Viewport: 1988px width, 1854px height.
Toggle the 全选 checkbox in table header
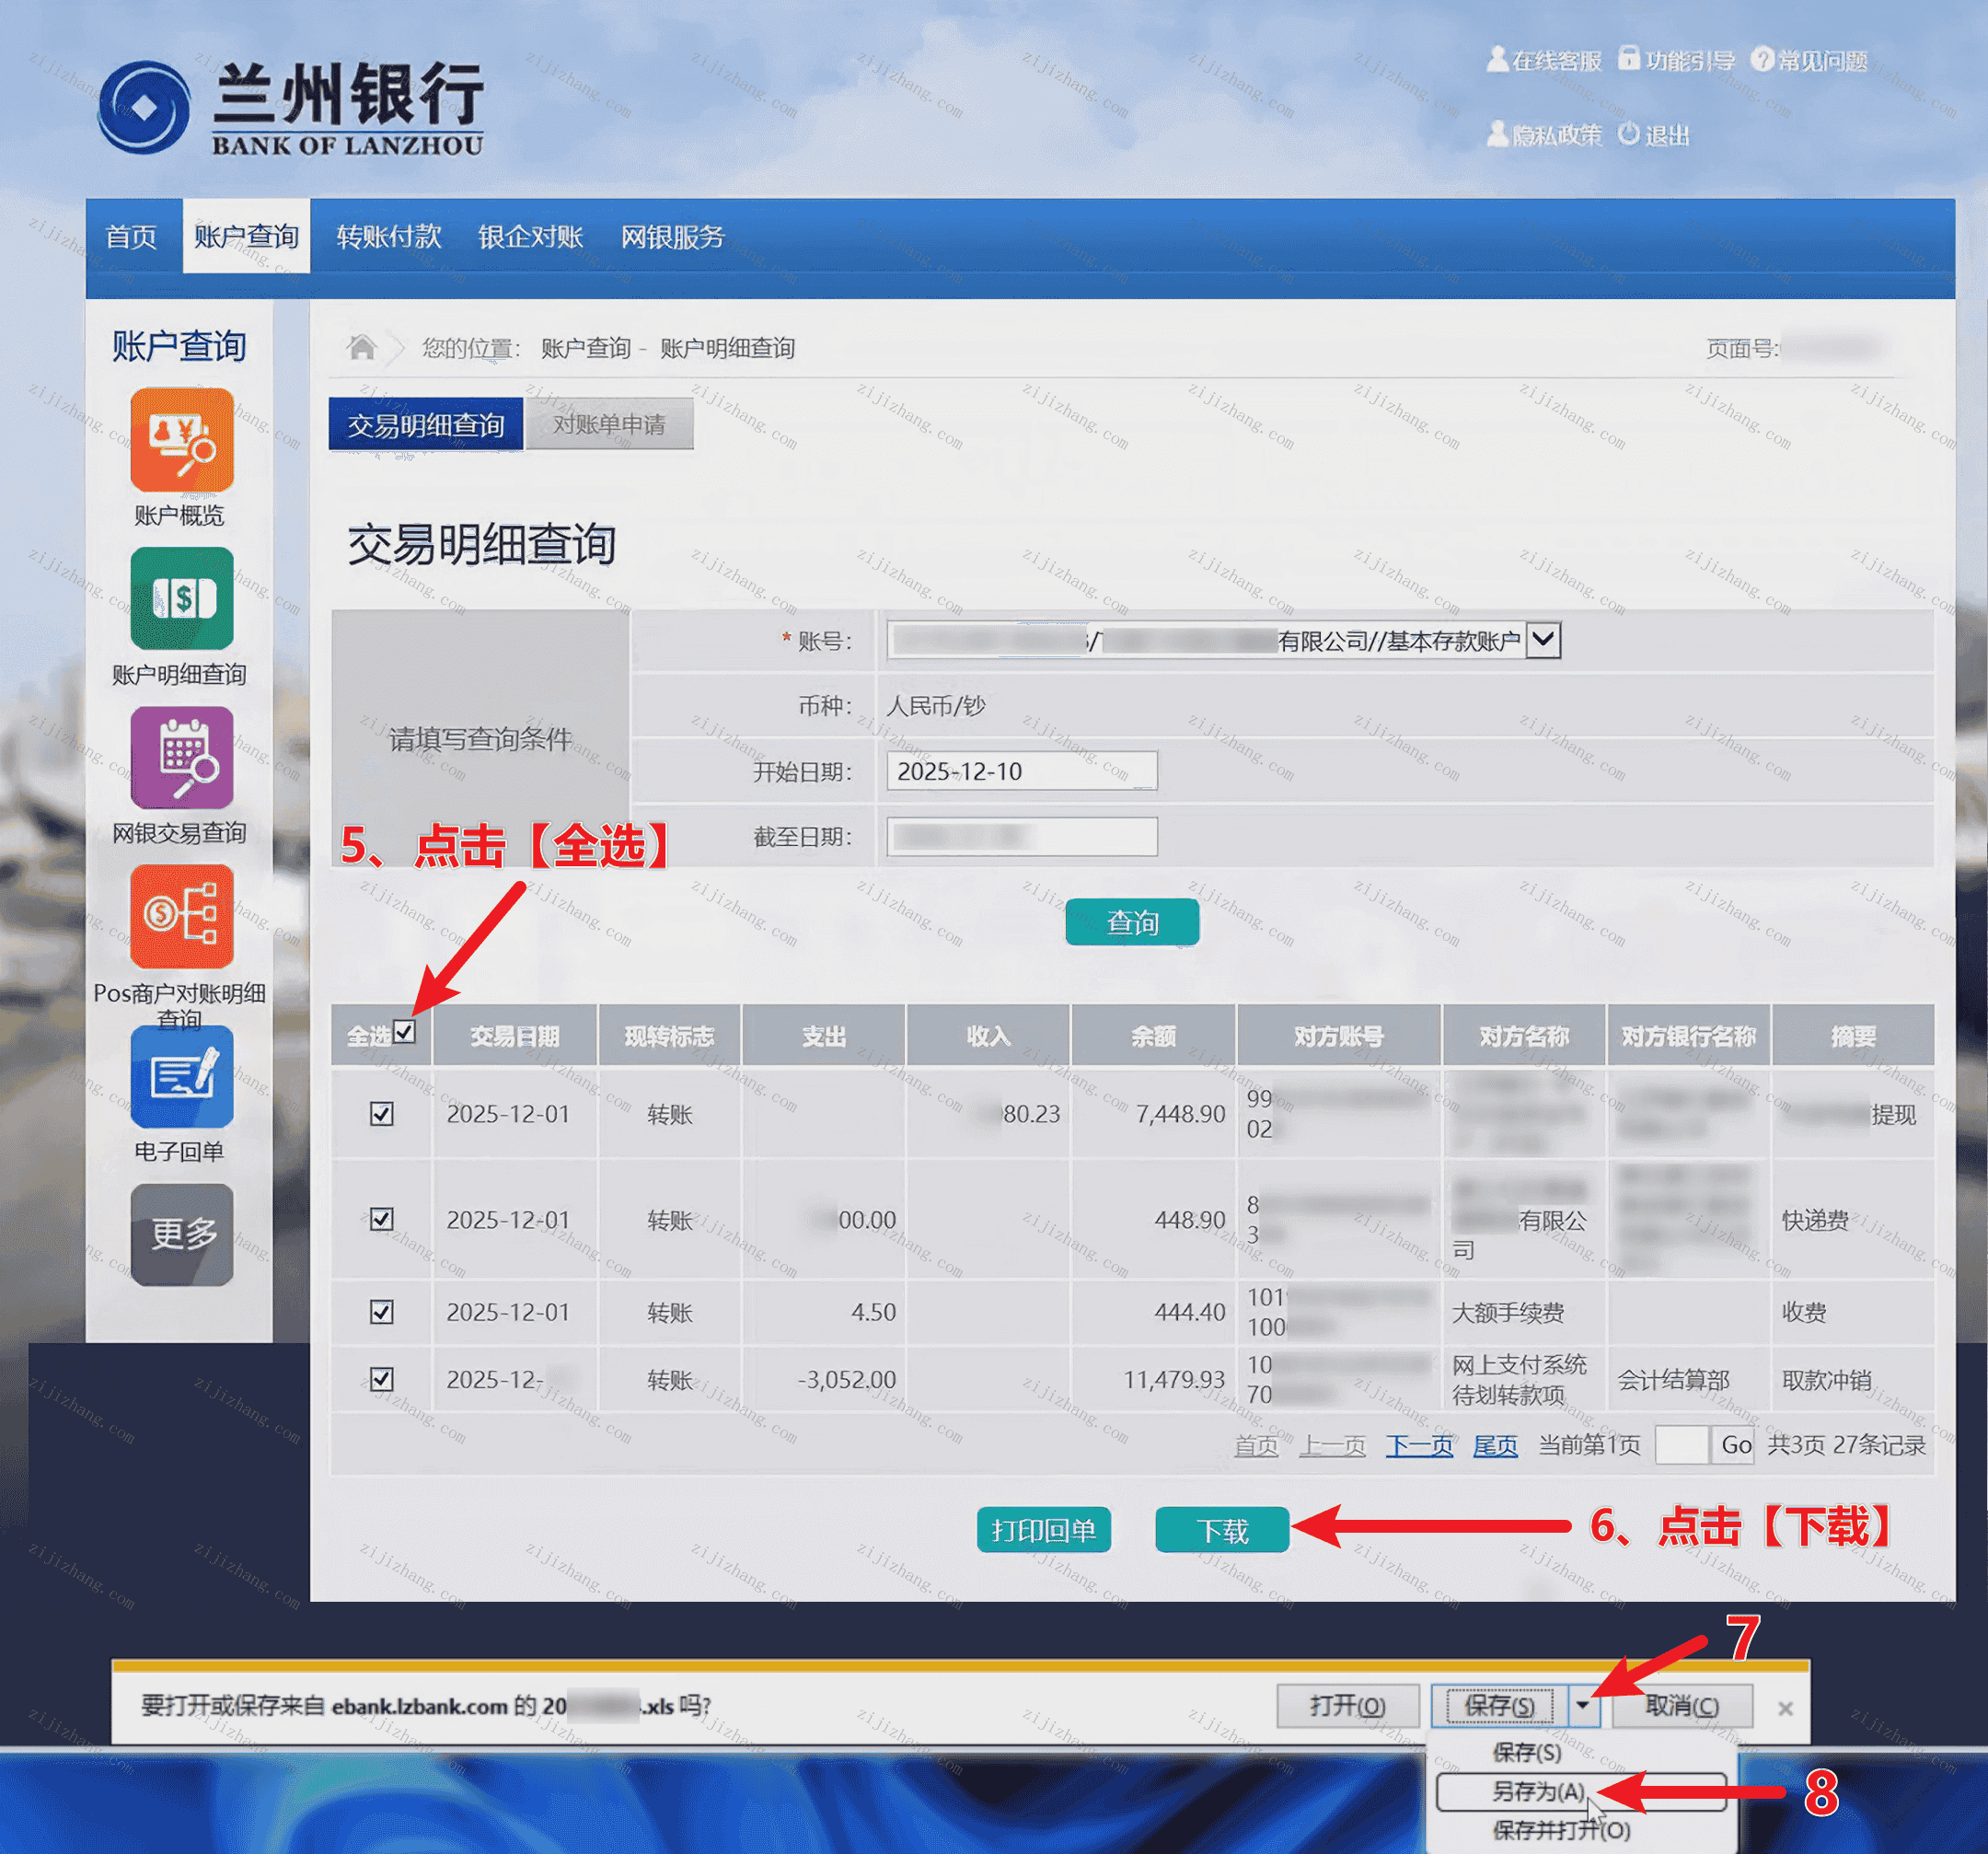point(404,1032)
